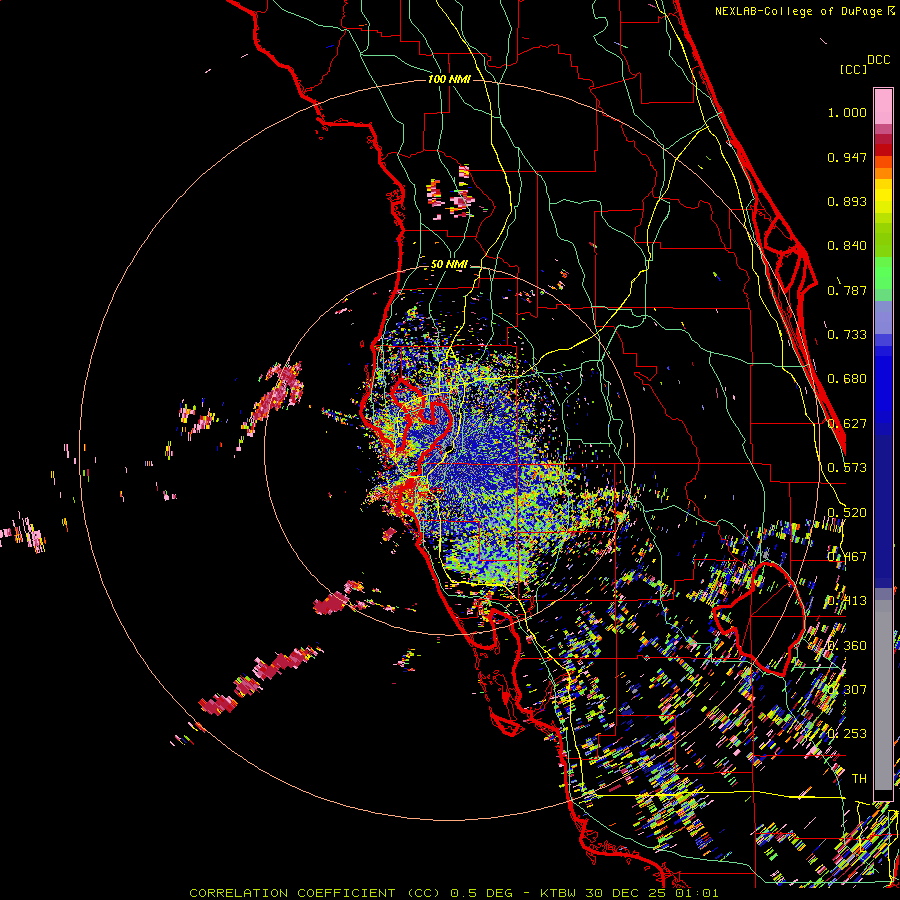This screenshot has height=900, width=900.
Task: Pick the red segment of the color bar
Action: [x=883, y=150]
